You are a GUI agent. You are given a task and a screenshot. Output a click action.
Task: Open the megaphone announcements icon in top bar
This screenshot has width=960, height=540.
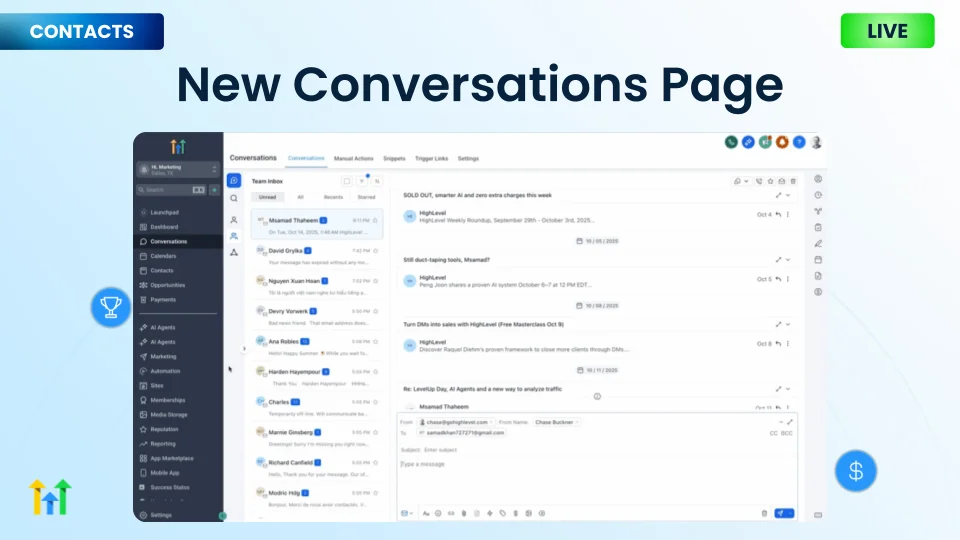pos(765,142)
